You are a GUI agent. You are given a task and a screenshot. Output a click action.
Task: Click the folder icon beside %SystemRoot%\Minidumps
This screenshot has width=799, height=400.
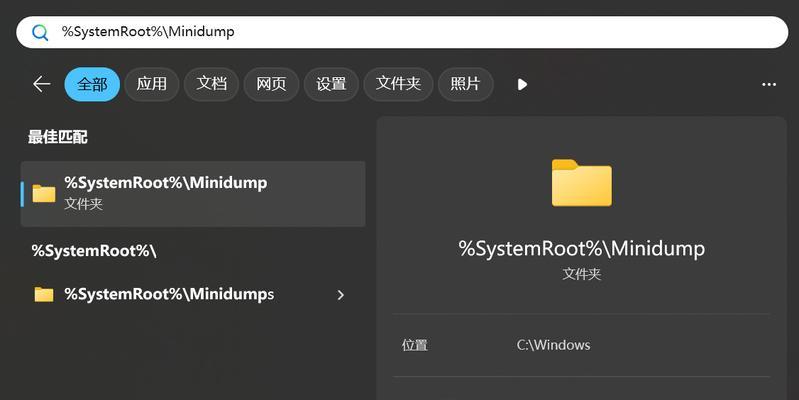coord(44,295)
